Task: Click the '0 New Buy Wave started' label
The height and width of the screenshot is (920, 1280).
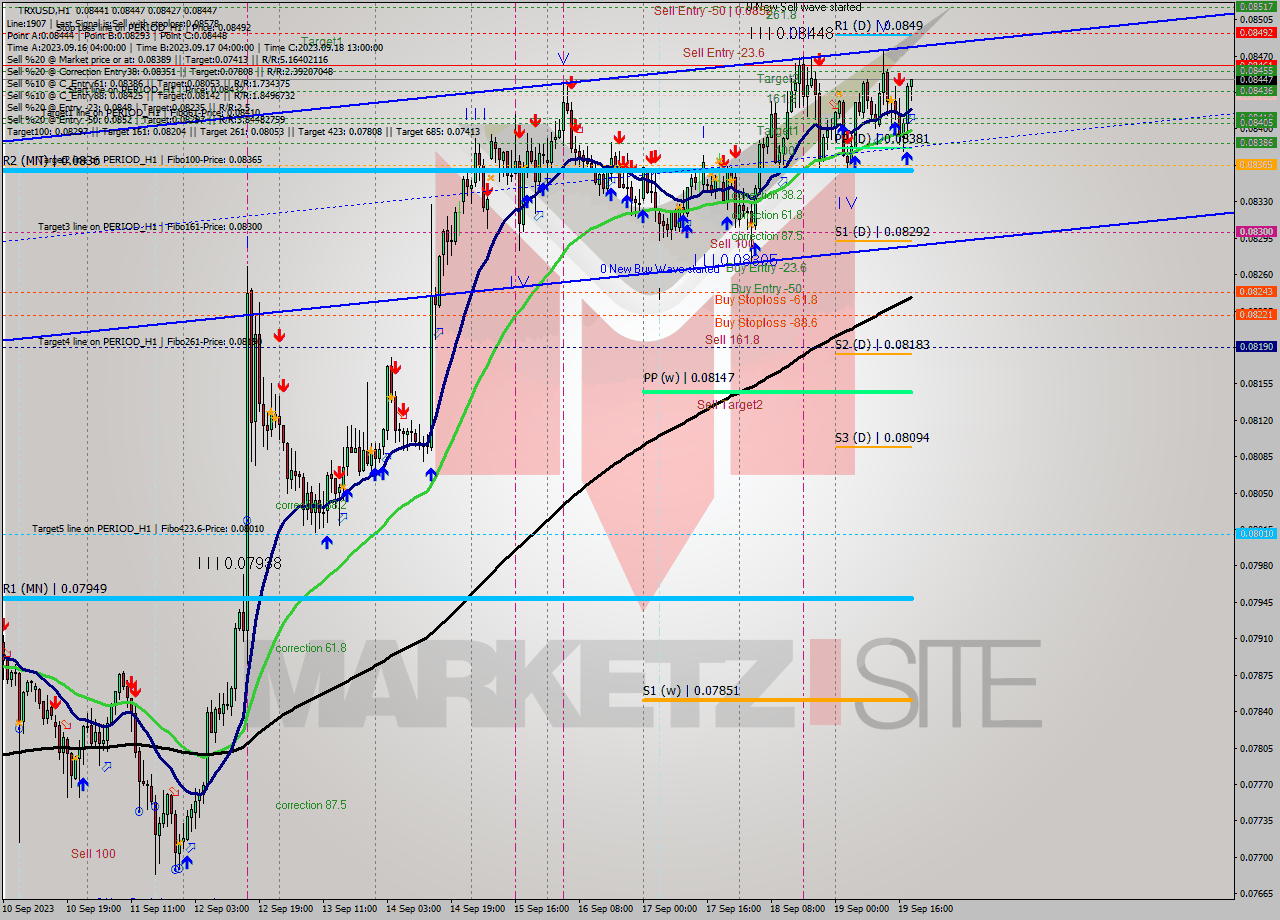Action: pos(659,269)
